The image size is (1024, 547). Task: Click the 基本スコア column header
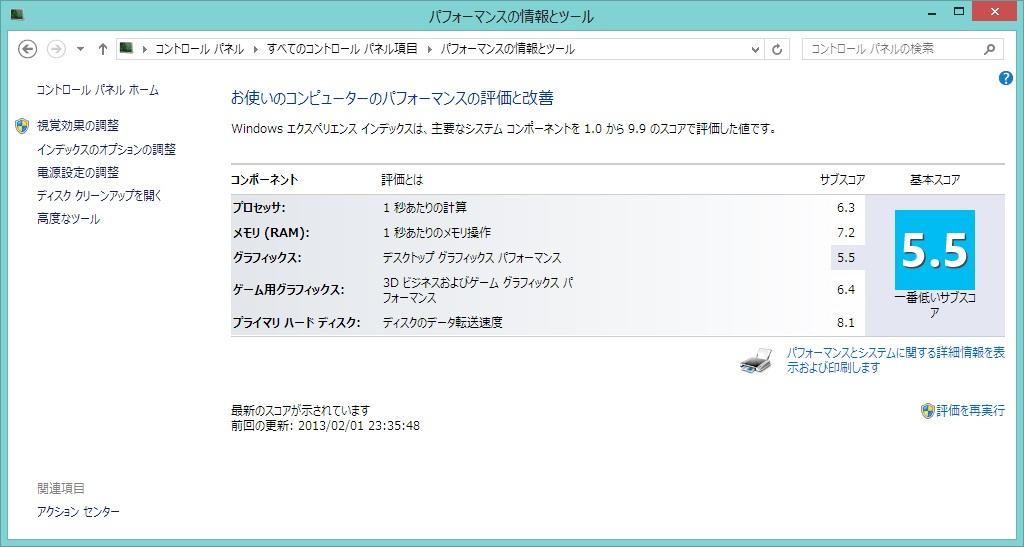(x=935, y=180)
